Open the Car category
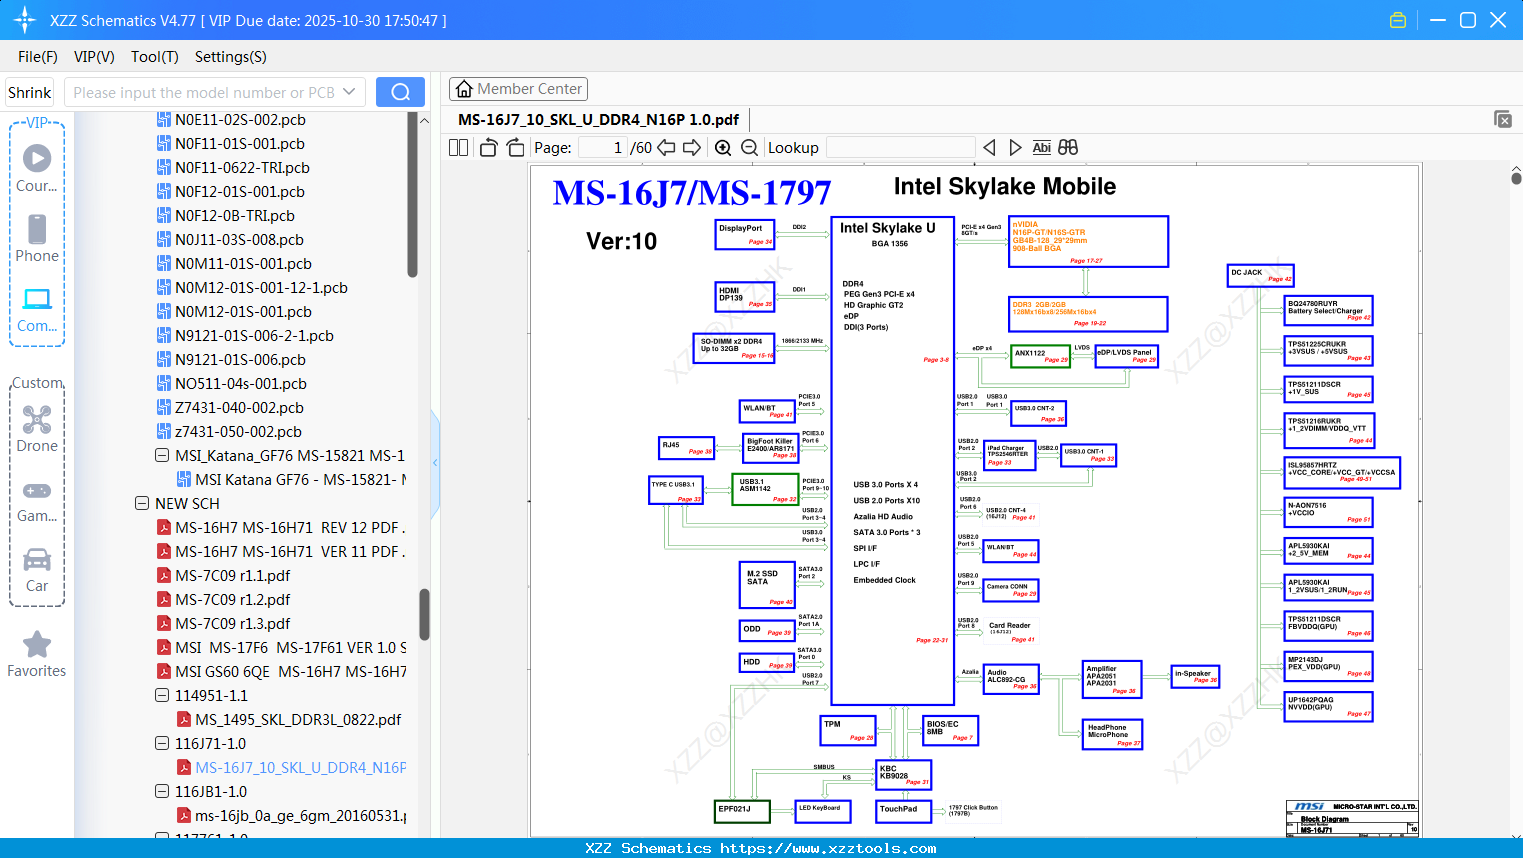The height and width of the screenshot is (858, 1523). [37, 570]
